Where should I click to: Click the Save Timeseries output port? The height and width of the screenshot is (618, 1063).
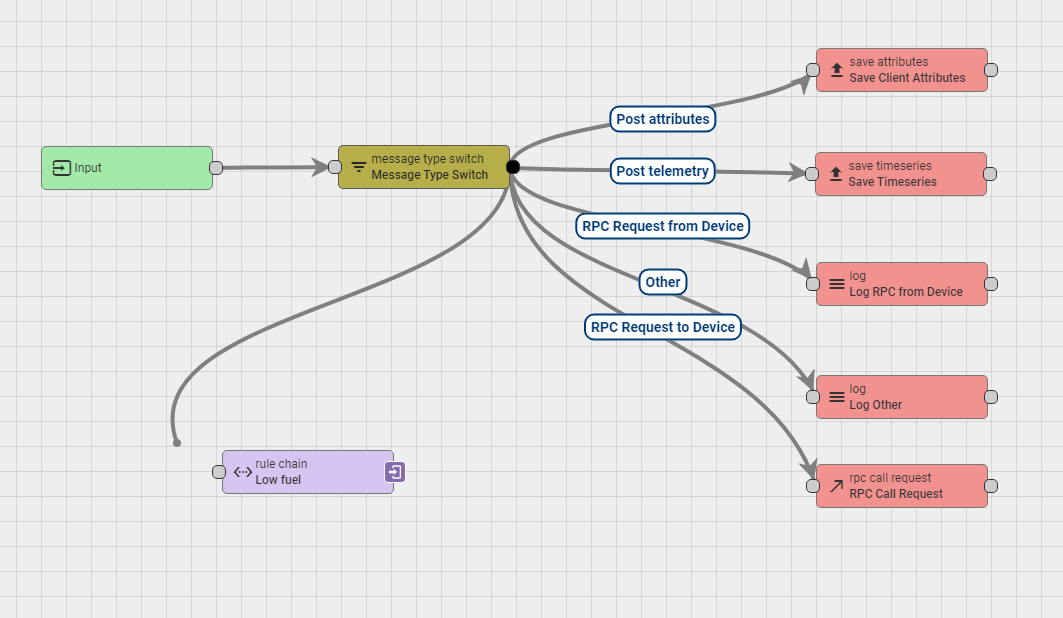(990, 174)
